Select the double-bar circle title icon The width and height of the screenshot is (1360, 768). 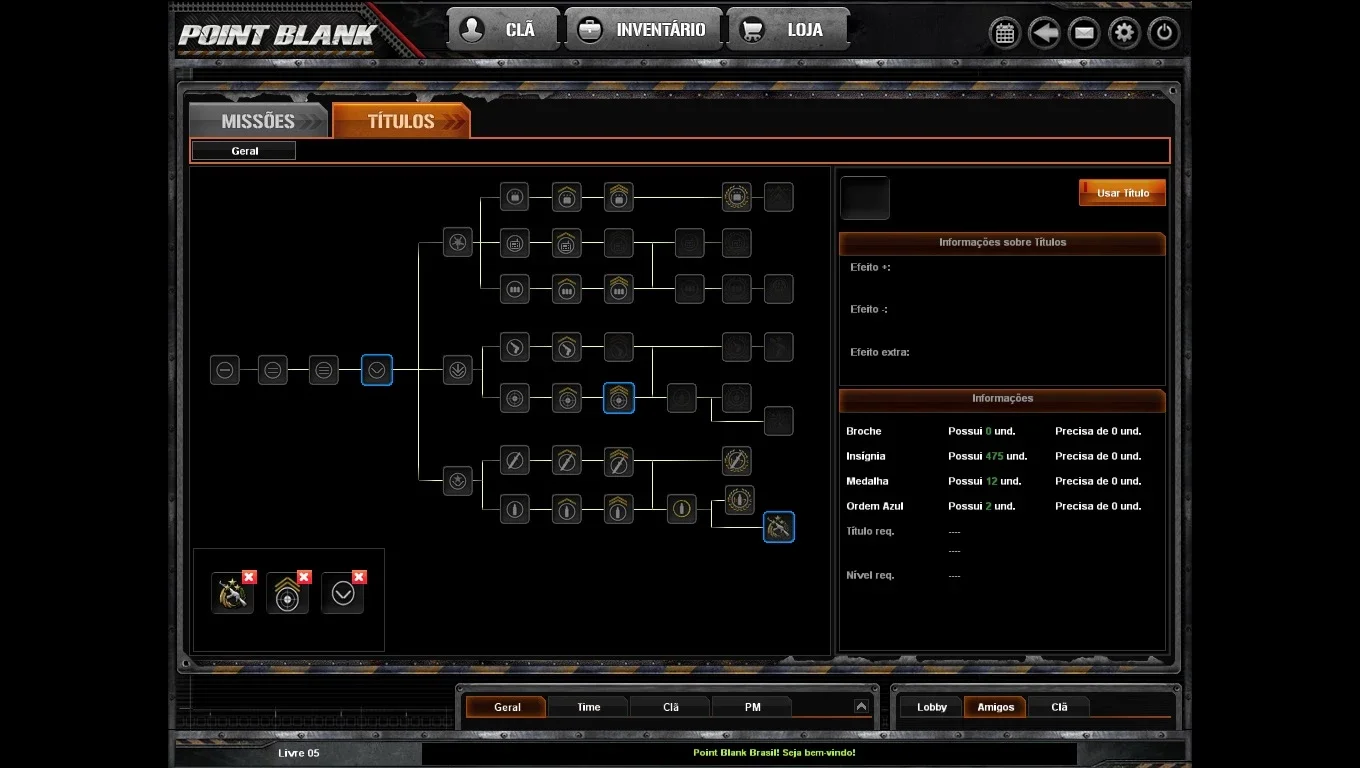pos(272,370)
